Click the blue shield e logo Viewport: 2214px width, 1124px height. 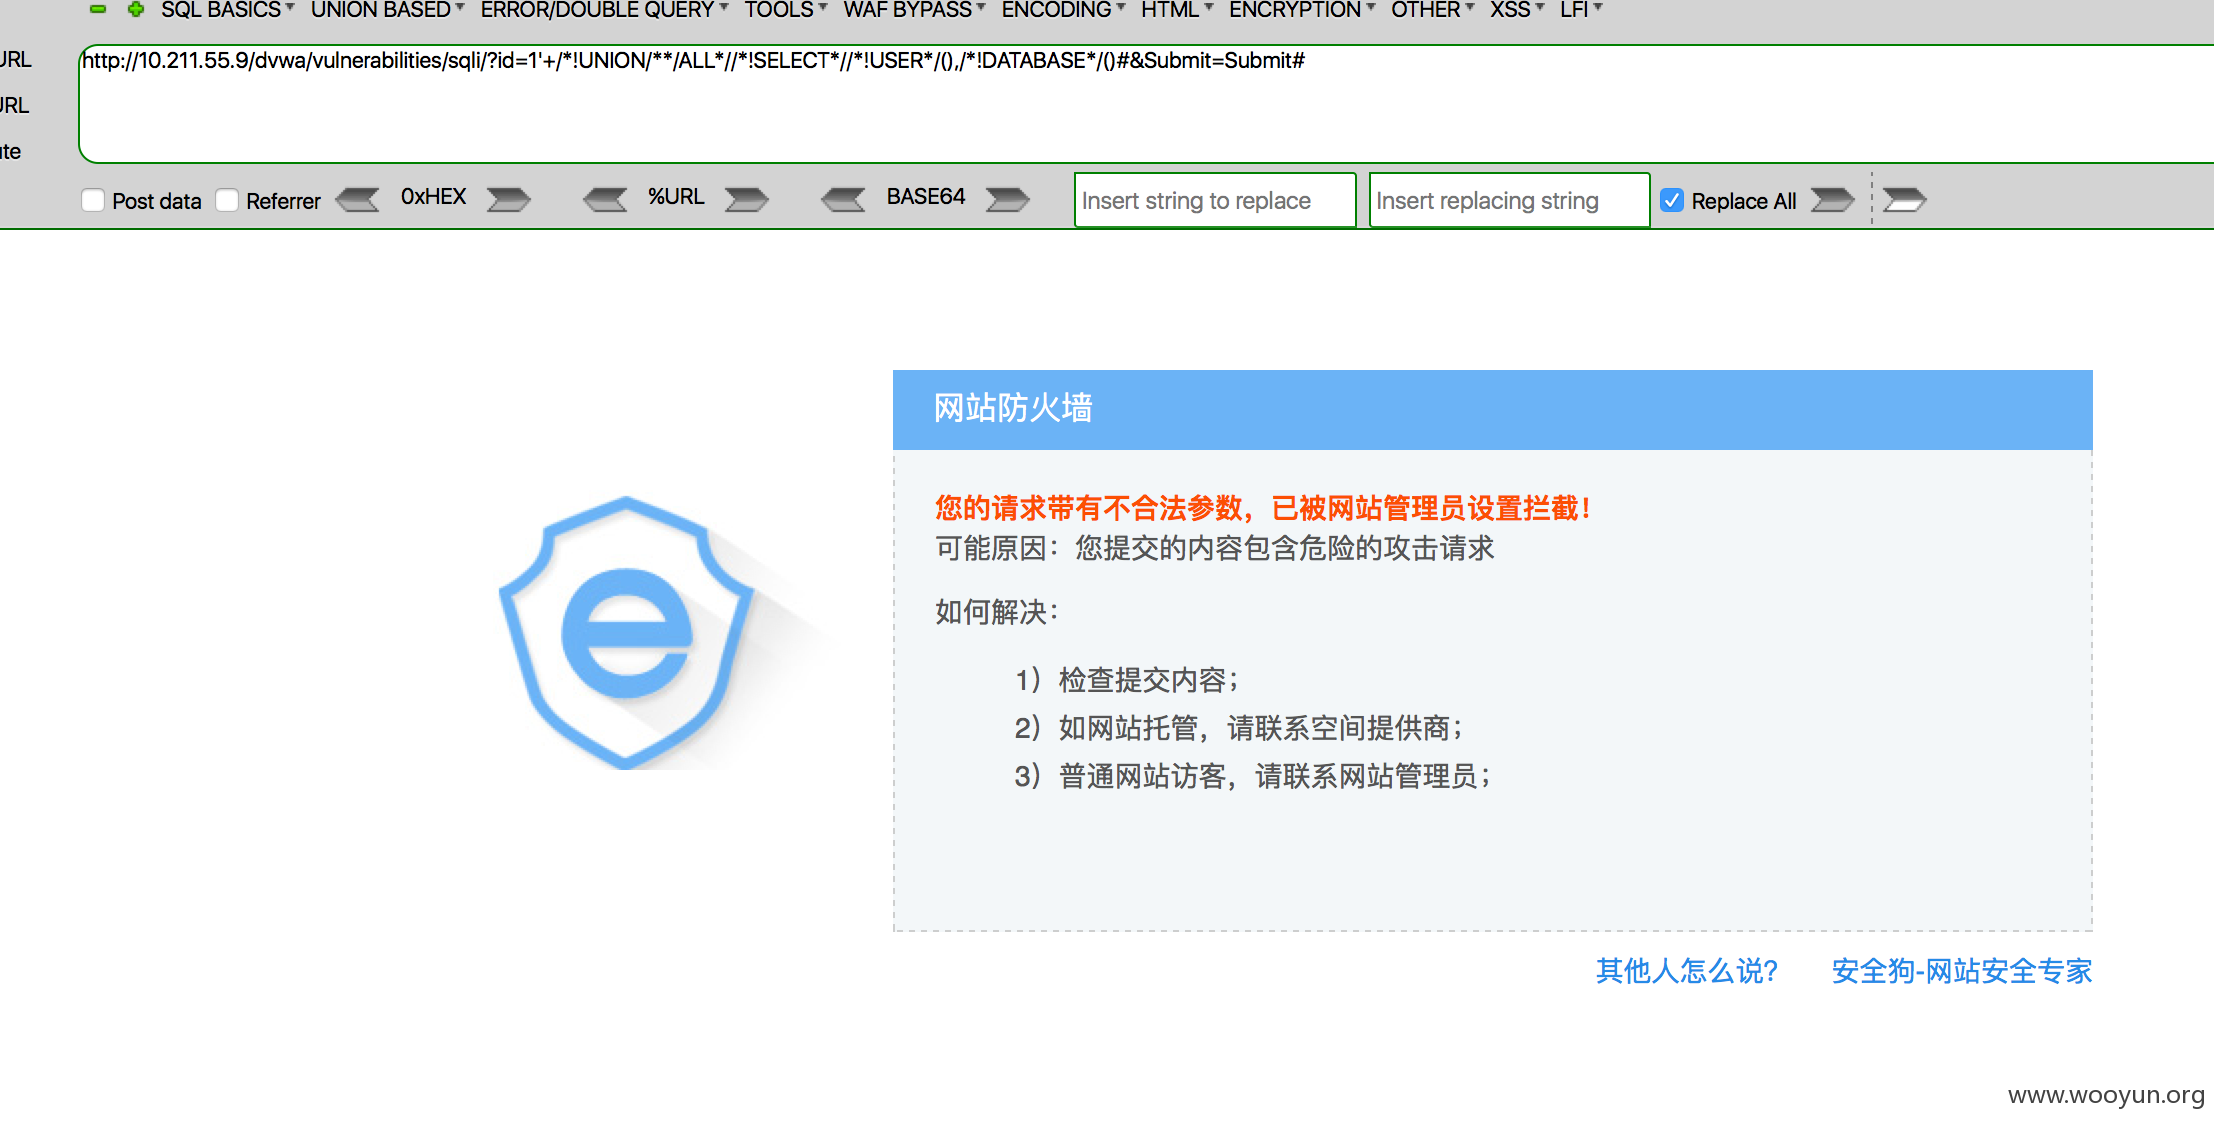[627, 632]
